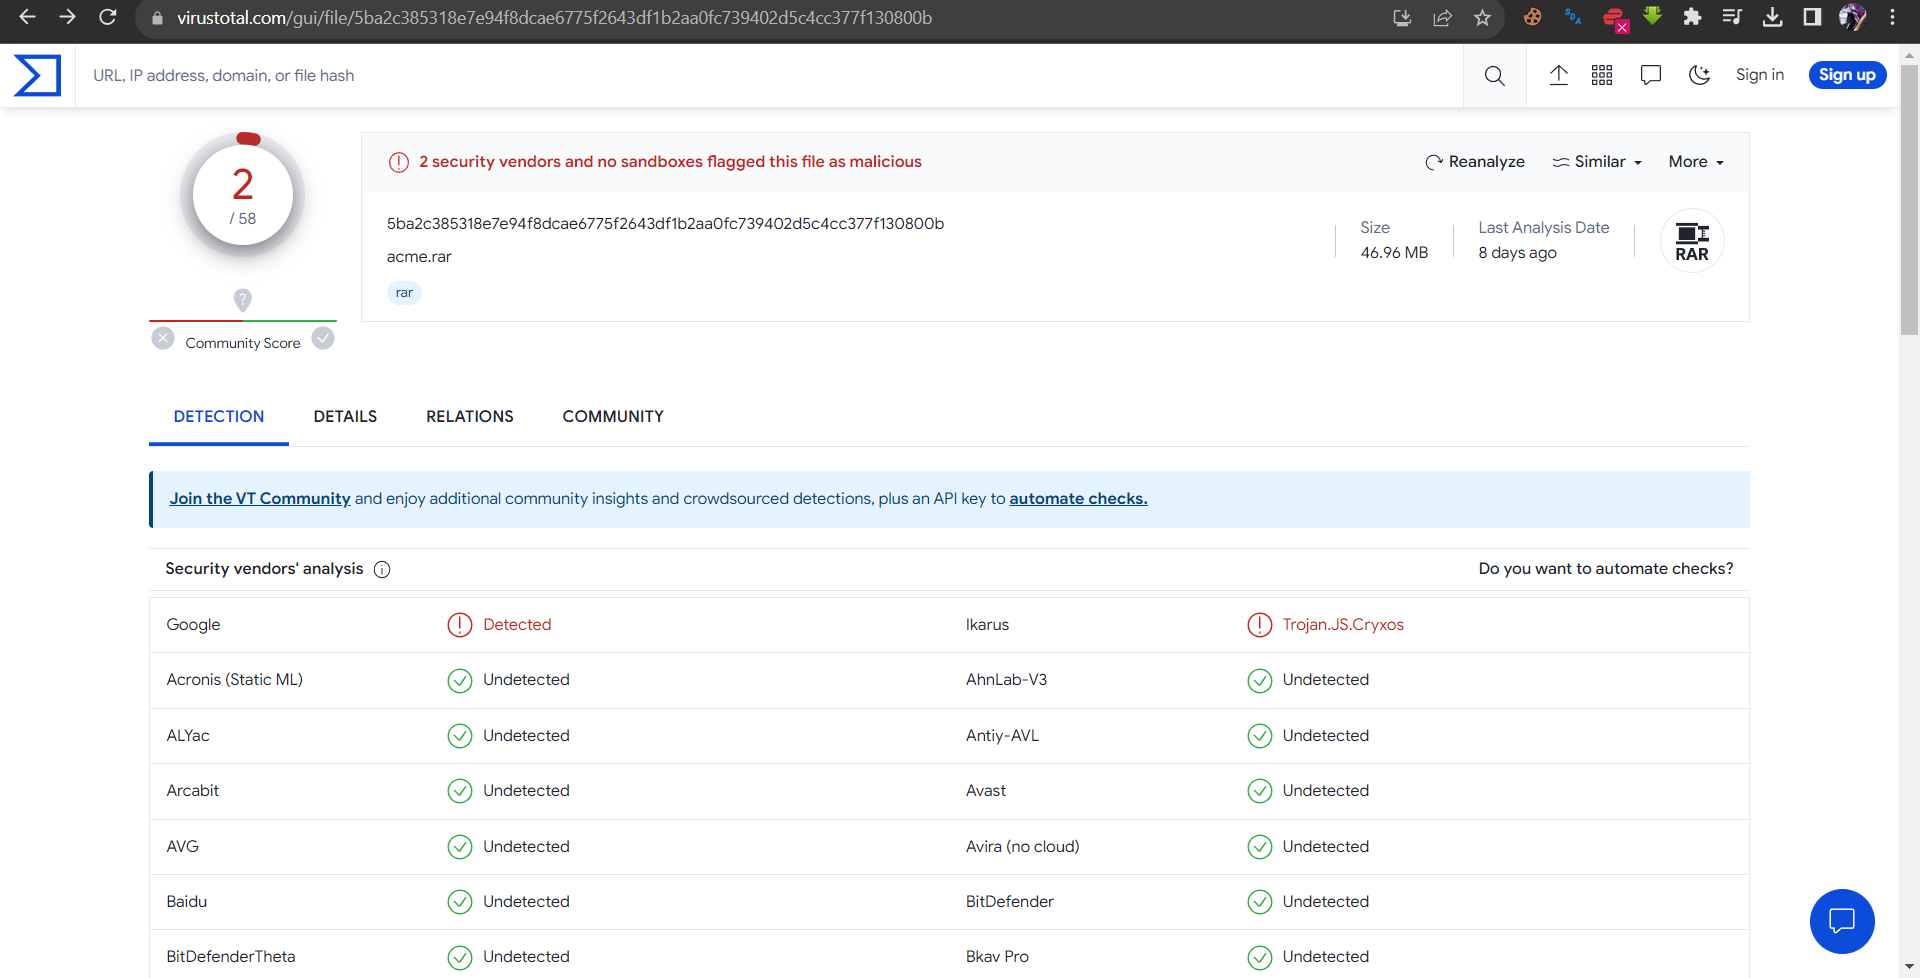The width and height of the screenshot is (1920, 978).
Task: Click the VirusTotal logo icon
Action: (38, 76)
